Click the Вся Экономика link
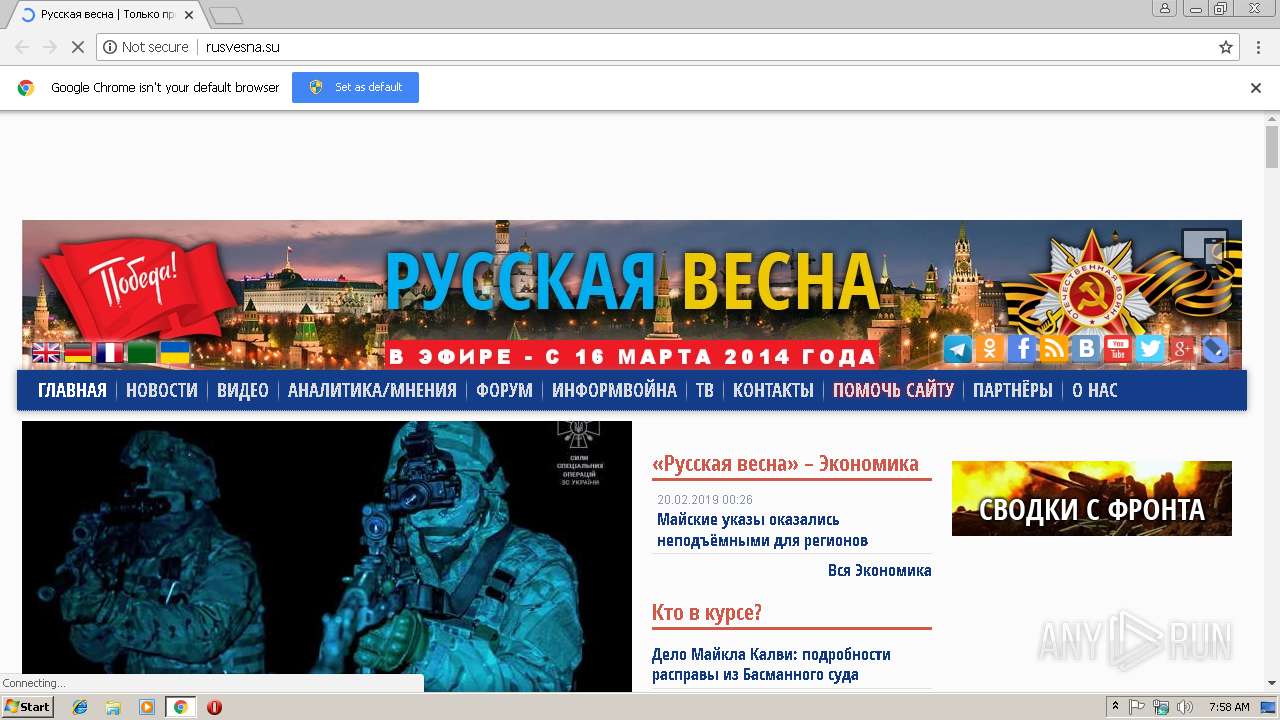This screenshot has width=1280, height=720. tap(880, 571)
